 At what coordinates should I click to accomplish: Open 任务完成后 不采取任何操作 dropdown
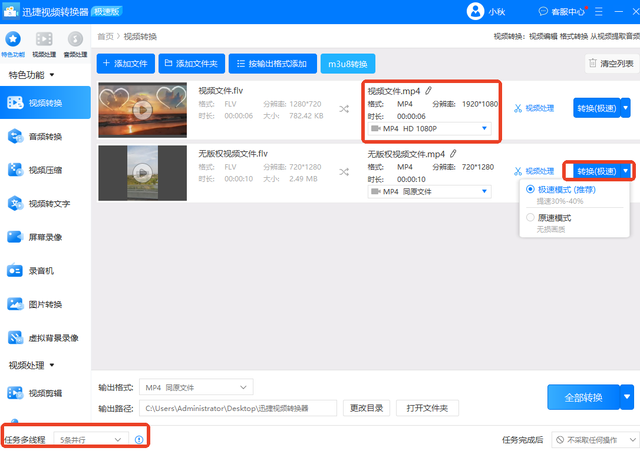point(595,440)
